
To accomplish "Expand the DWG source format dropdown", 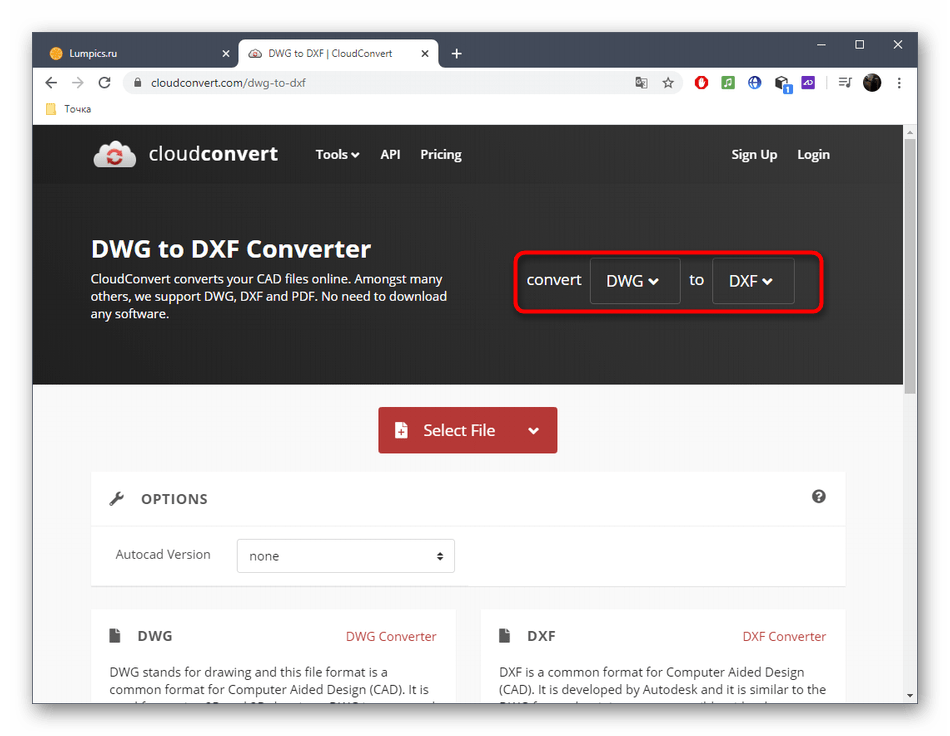I will (x=634, y=281).
